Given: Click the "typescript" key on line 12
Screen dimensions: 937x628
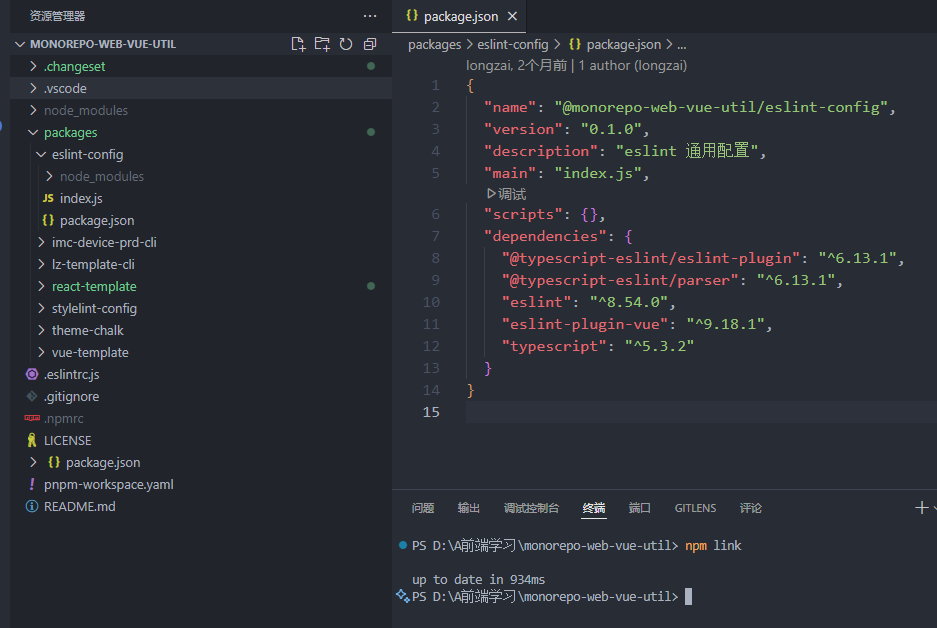Looking at the screenshot, I should coord(554,347).
